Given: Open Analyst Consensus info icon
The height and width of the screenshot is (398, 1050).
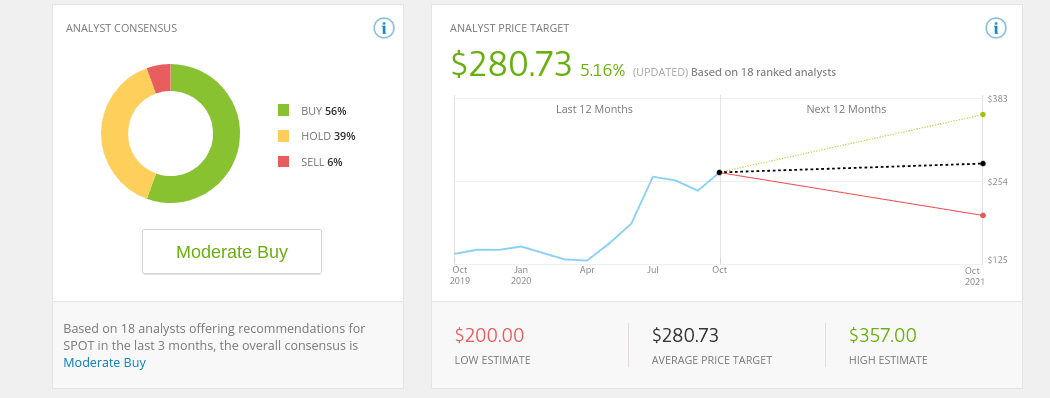Looking at the screenshot, I should pos(384,28).
